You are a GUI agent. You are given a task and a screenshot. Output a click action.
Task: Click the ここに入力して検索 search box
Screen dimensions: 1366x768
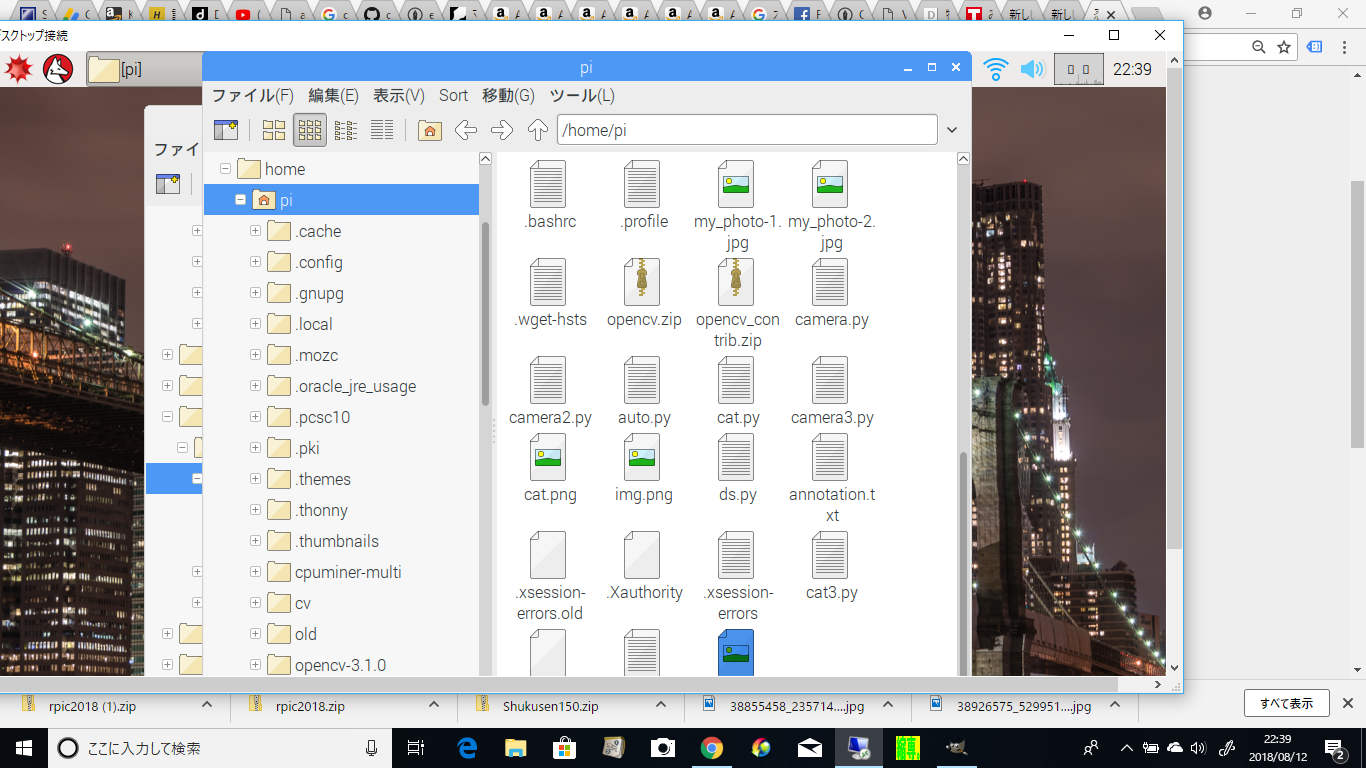[218, 748]
